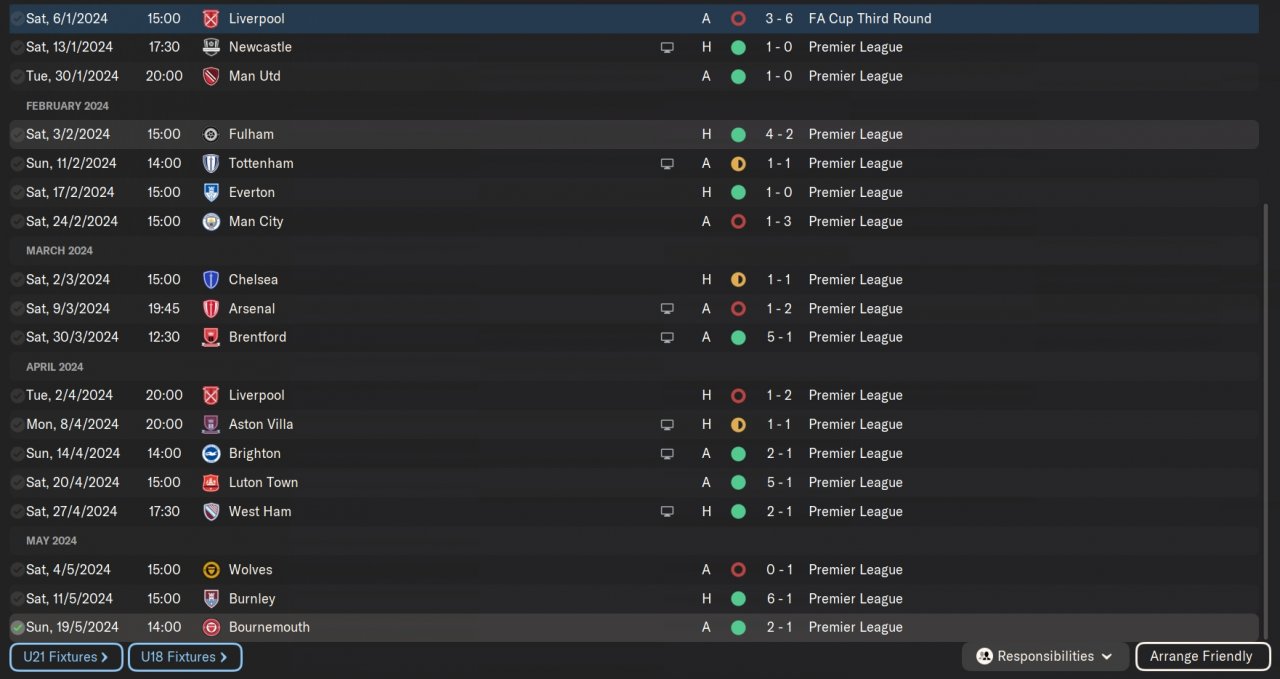The height and width of the screenshot is (679, 1280).
Task: Open the 6 - 1 Burnley match result
Action: [779, 598]
